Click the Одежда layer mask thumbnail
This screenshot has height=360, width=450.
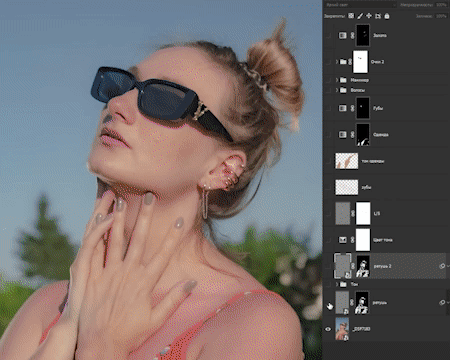363,135
